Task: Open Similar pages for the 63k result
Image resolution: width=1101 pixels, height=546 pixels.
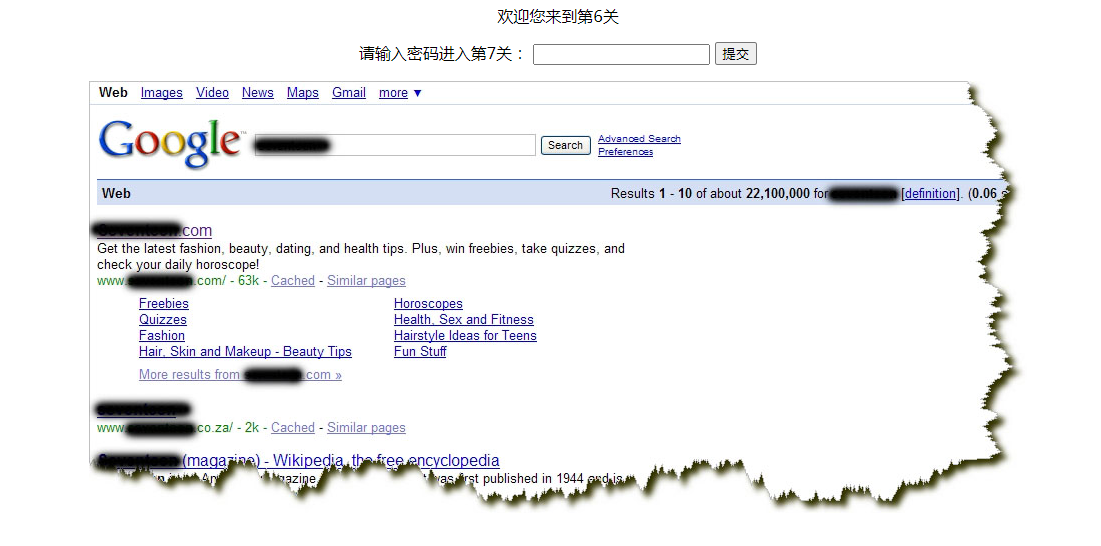Action: [x=366, y=281]
